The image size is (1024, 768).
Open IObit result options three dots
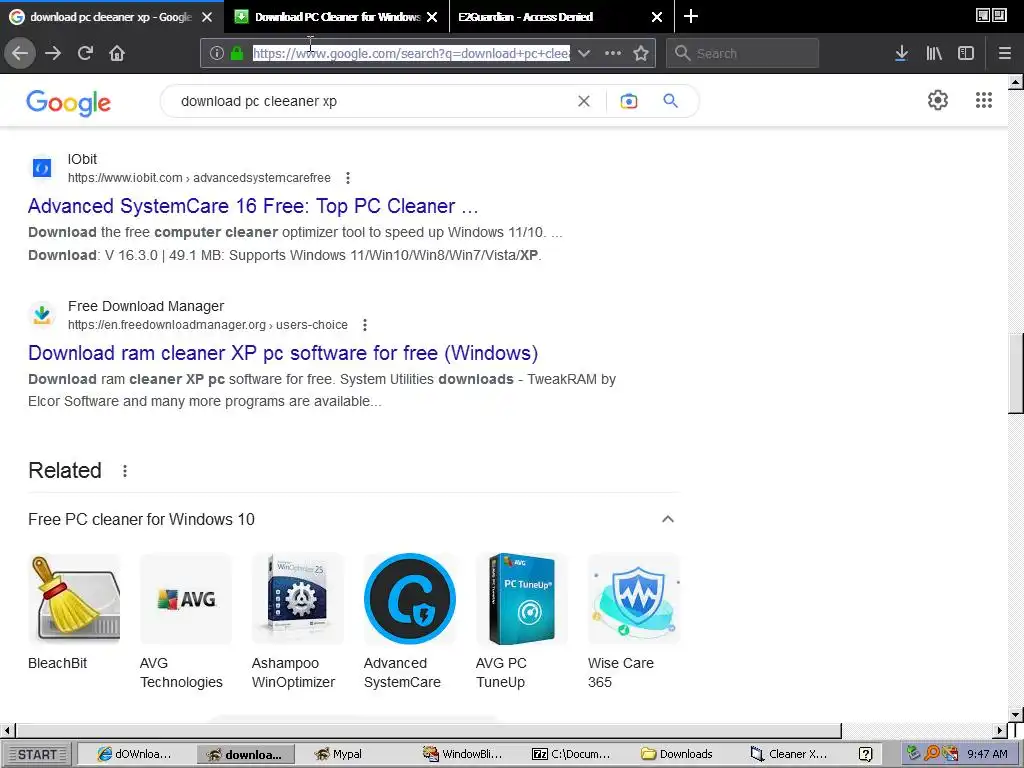tap(348, 178)
